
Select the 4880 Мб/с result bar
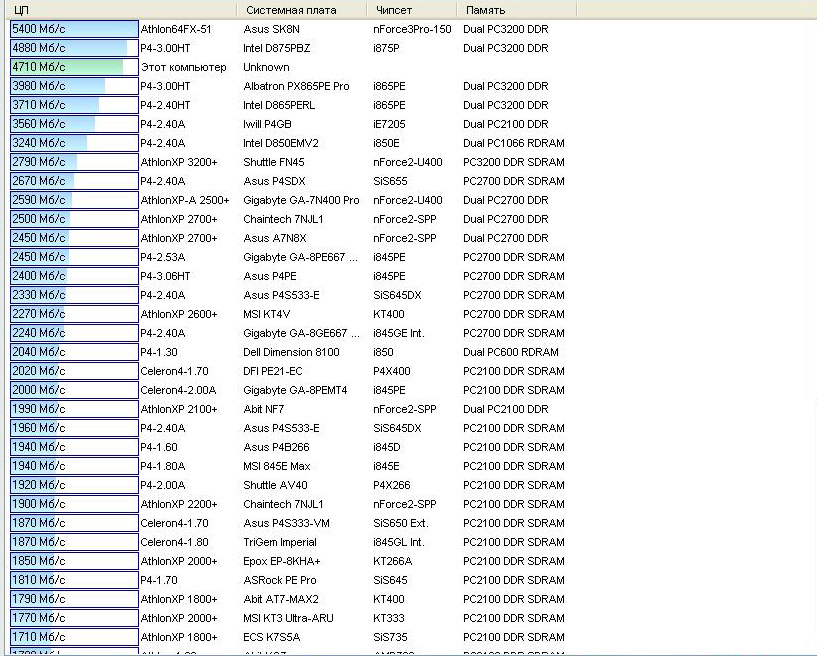[74, 48]
